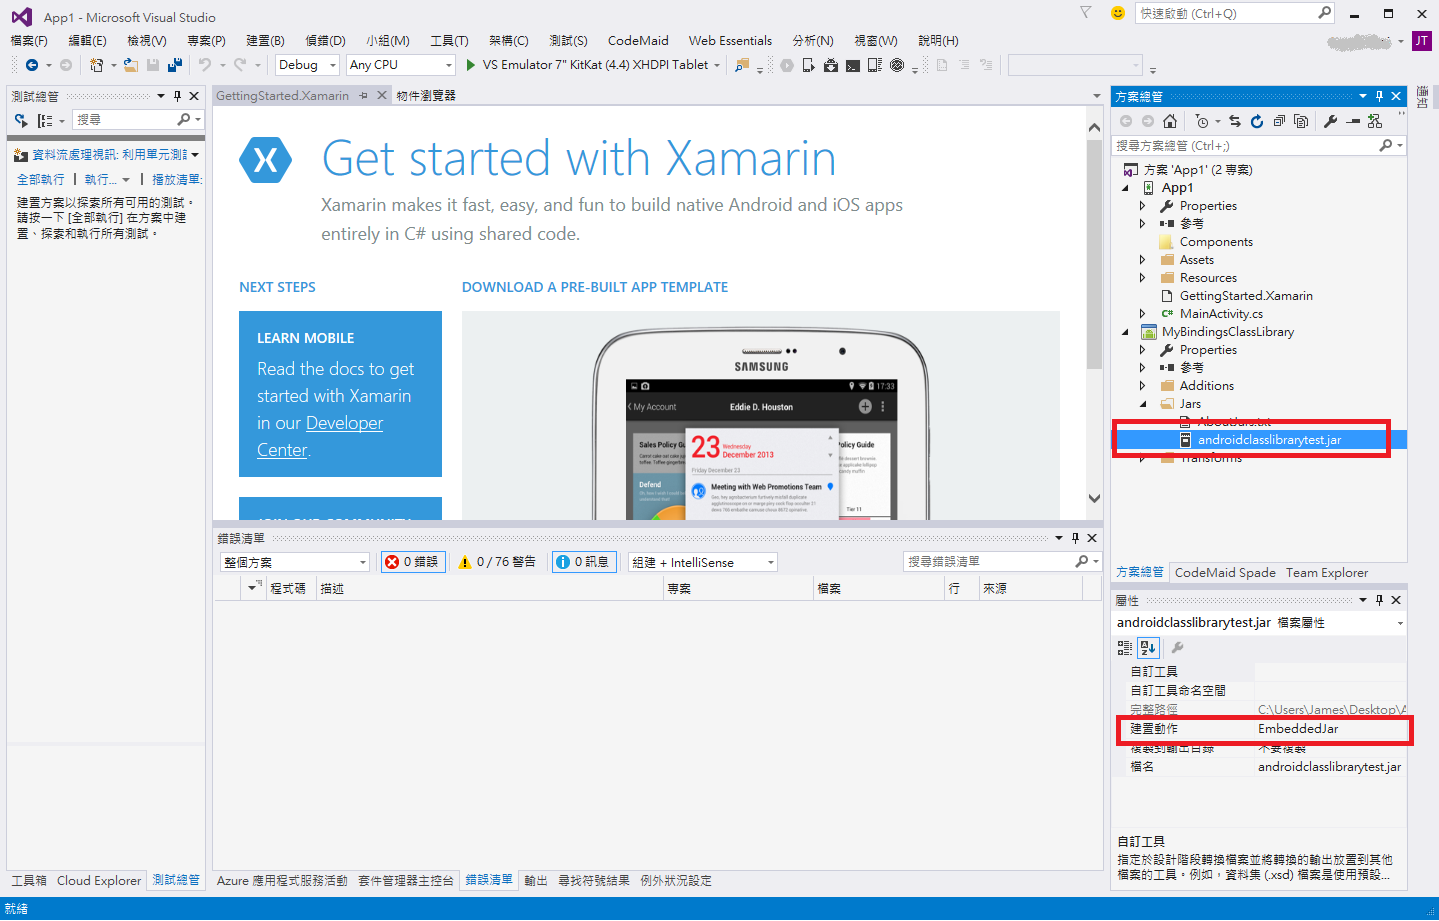
Task: Open the 檔案(F) File menu
Action: [x=29, y=40]
